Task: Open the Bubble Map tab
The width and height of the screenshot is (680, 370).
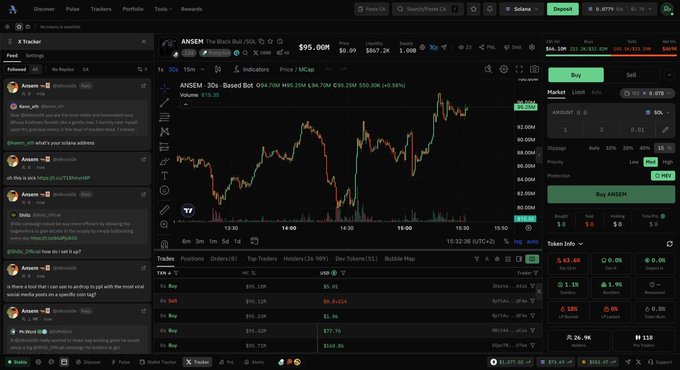Action: pyautogui.click(x=400, y=259)
